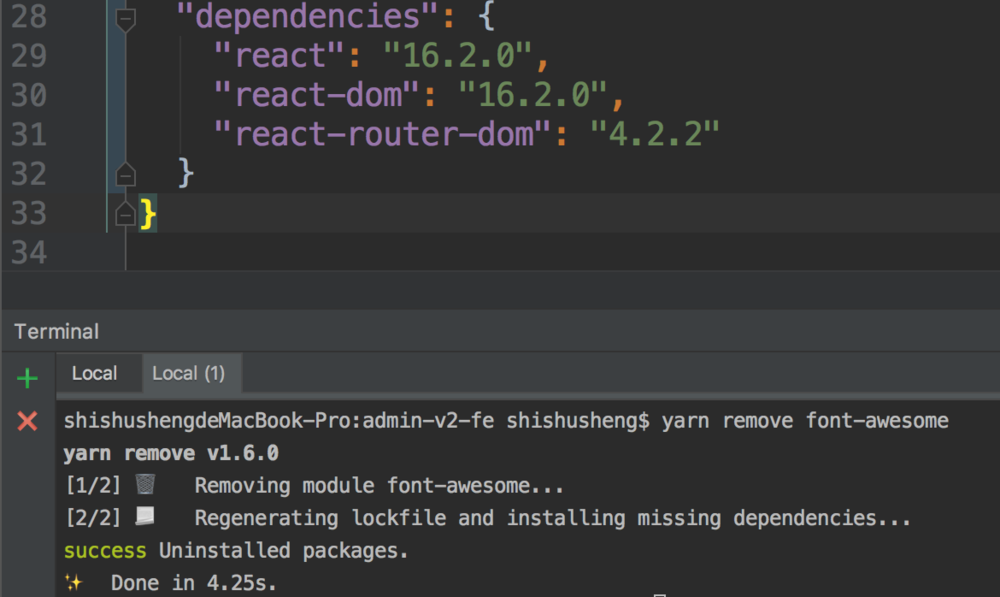Collapse the dependencies block fold marker on line 28

click(126, 18)
